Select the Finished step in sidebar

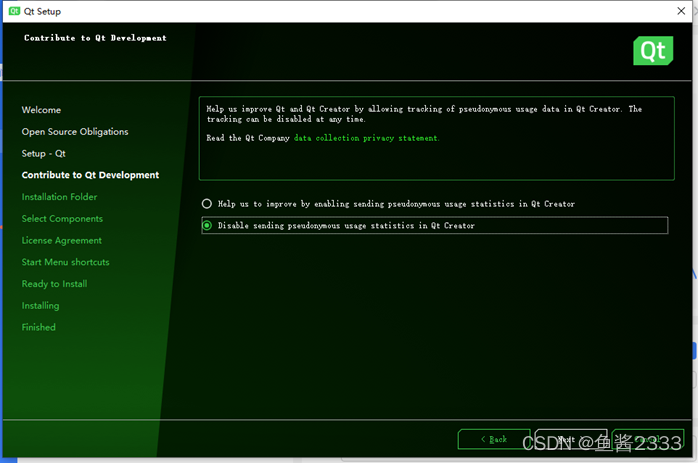38,327
